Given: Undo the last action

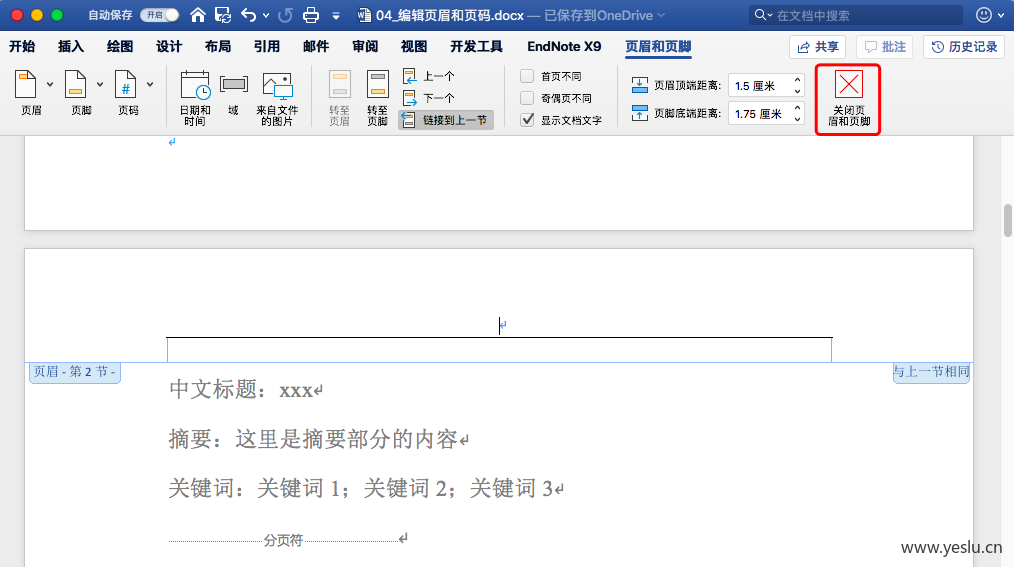Looking at the screenshot, I should coord(248,15).
